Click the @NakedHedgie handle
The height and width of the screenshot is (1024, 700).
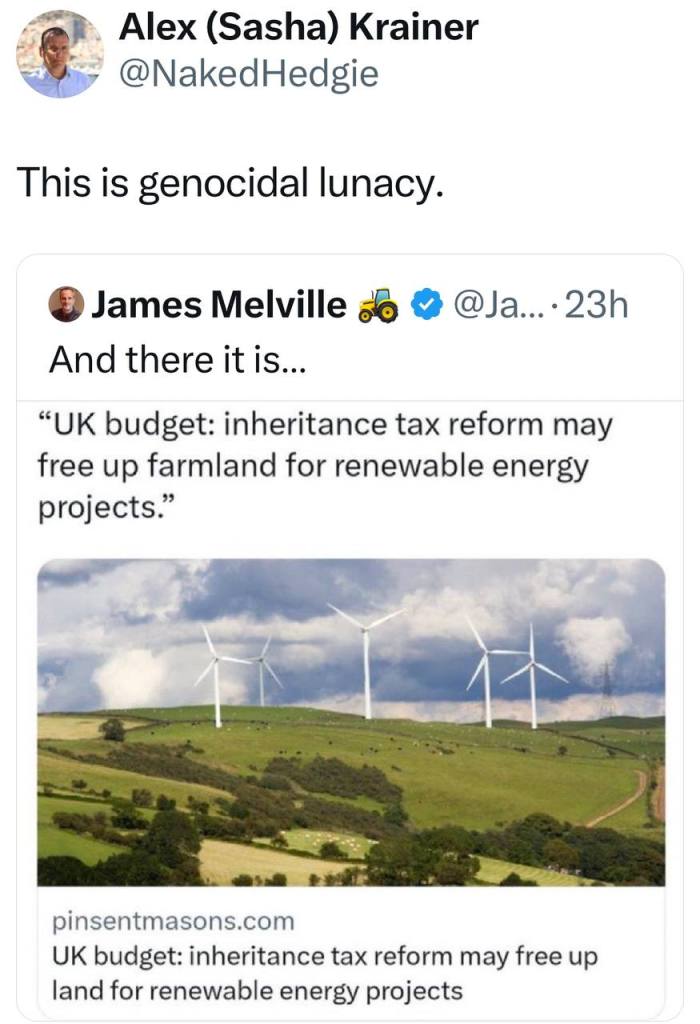click(x=248, y=74)
